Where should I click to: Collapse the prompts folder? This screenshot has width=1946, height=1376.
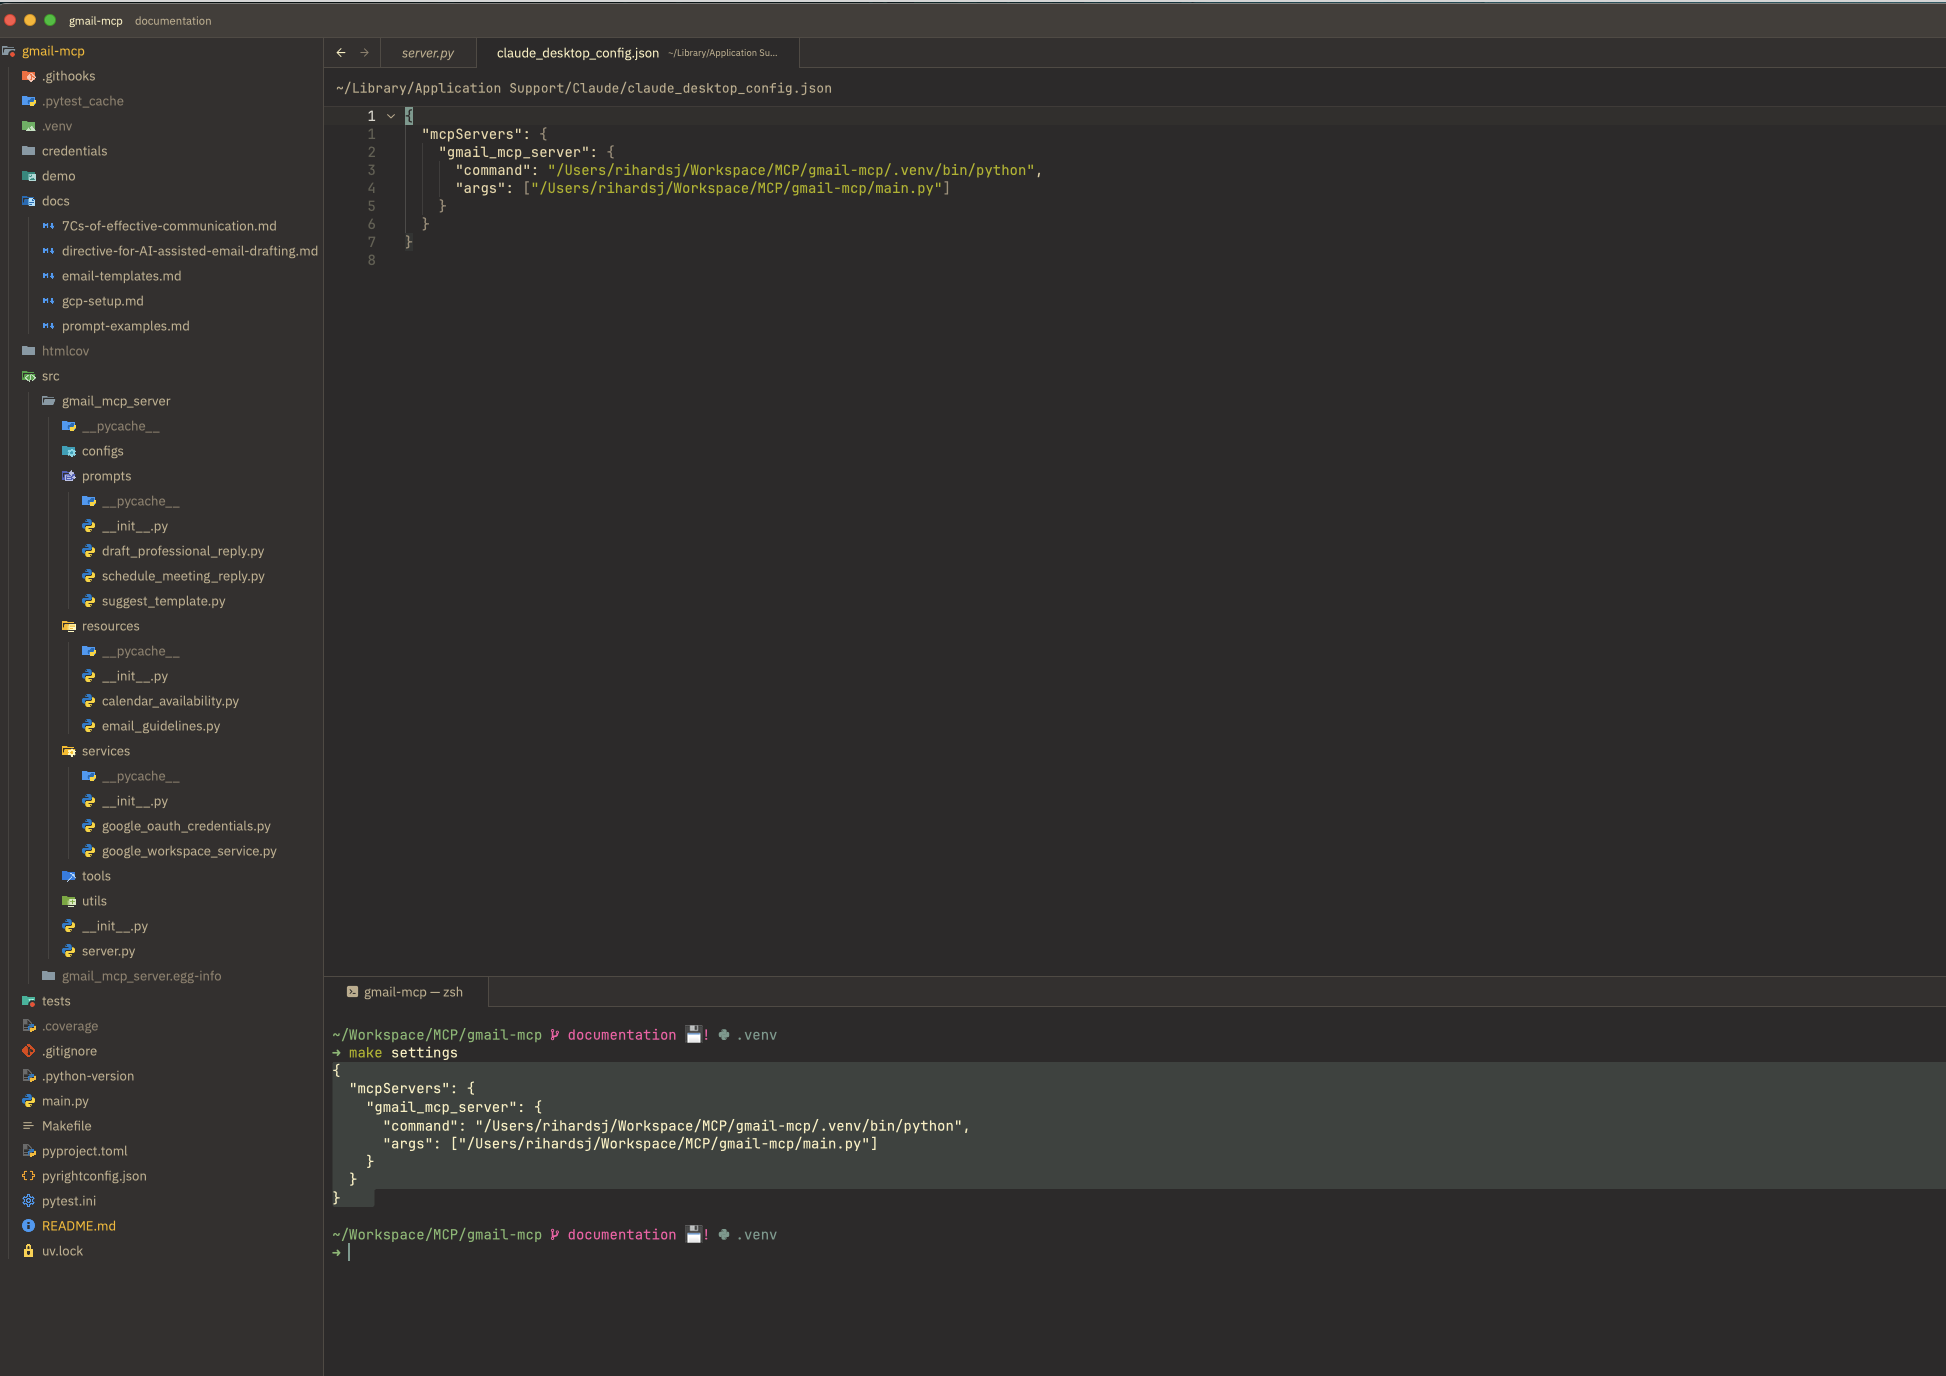click(x=106, y=476)
